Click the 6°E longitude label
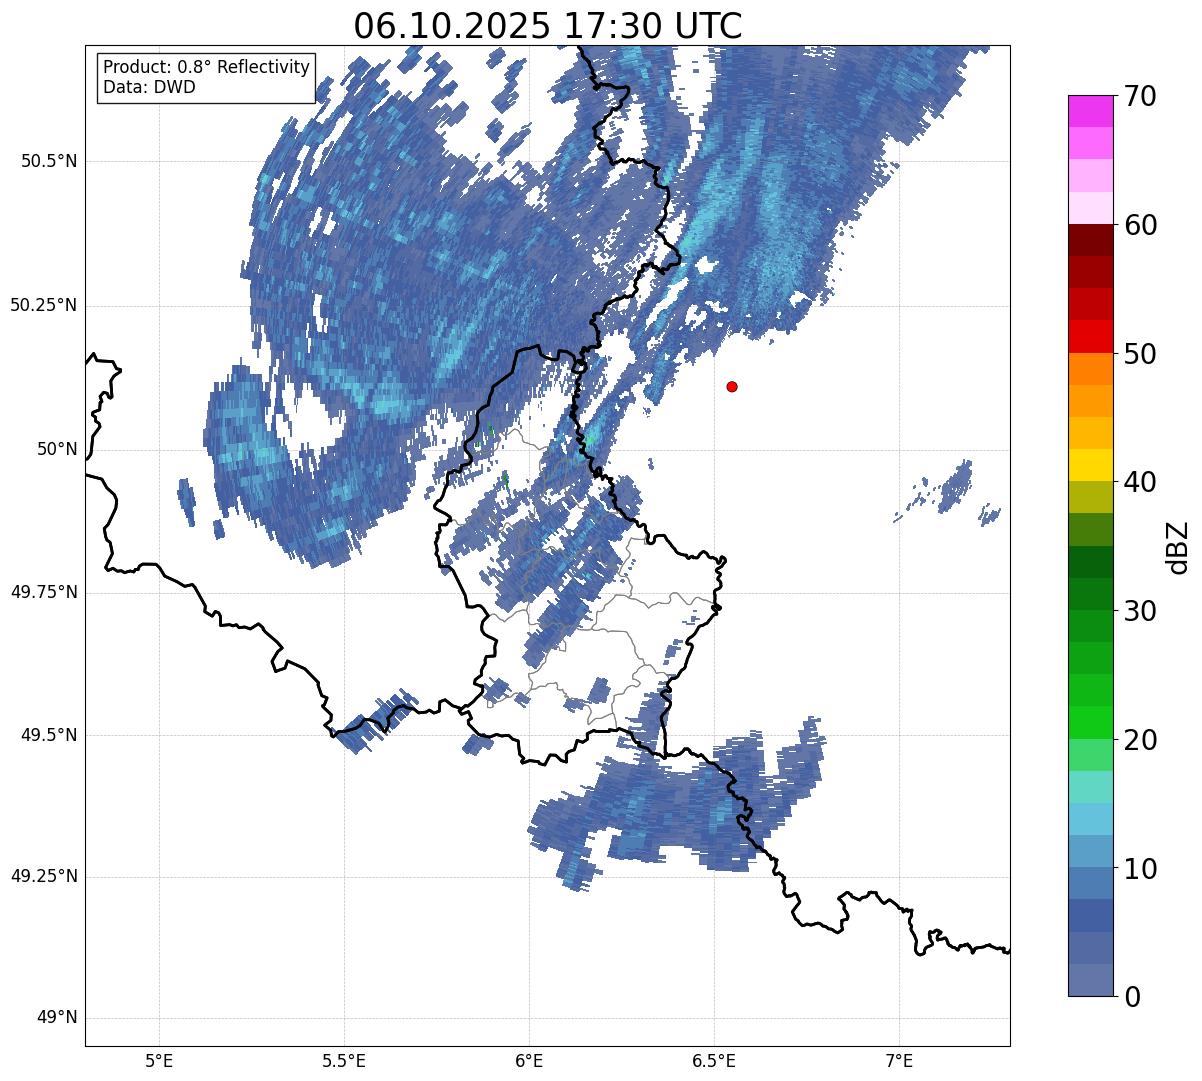This screenshot has width=1202, height=1081. [x=529, y=1060]
